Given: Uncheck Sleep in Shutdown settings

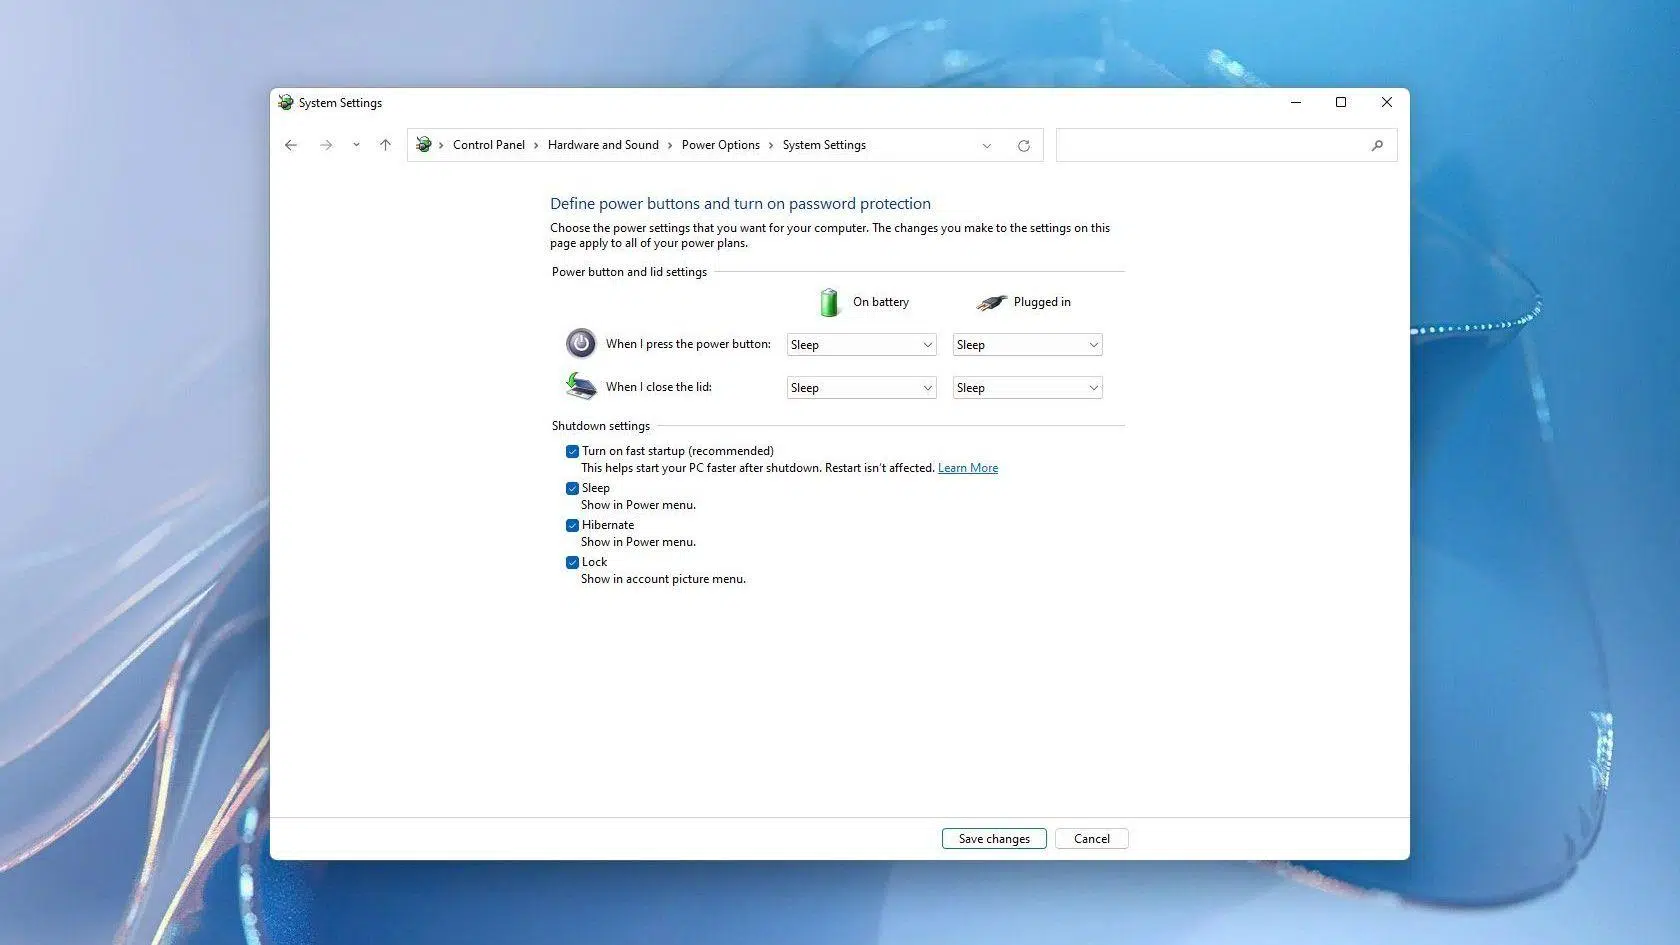Looking at the screenshot, I should 572,489.
